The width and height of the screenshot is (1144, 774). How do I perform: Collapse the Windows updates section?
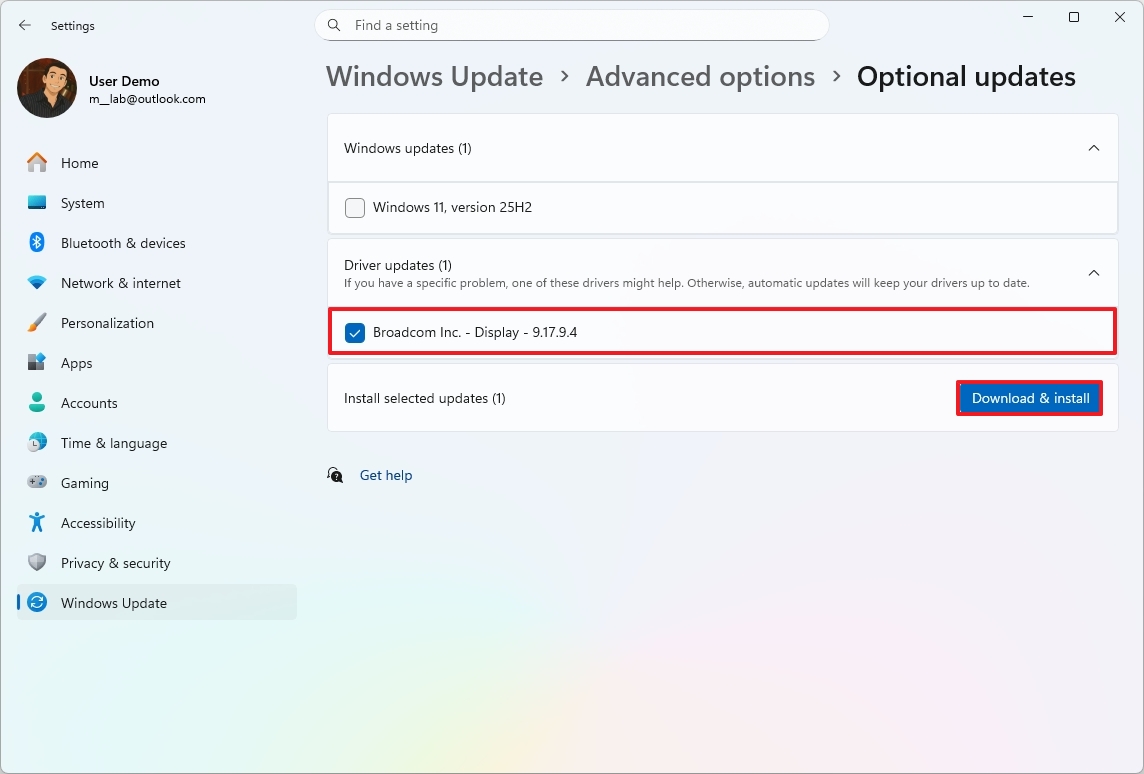click(1093, 147)
